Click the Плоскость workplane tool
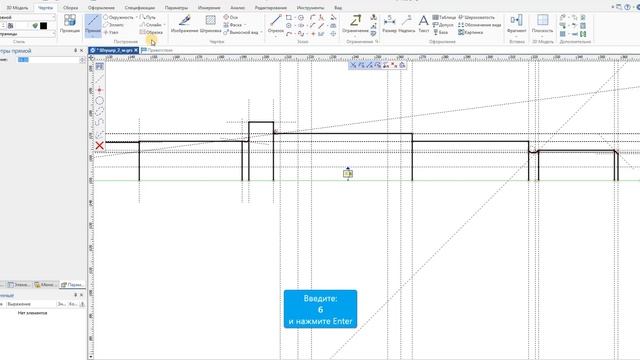This screenshot has height=360, width=640. point(542,24)
